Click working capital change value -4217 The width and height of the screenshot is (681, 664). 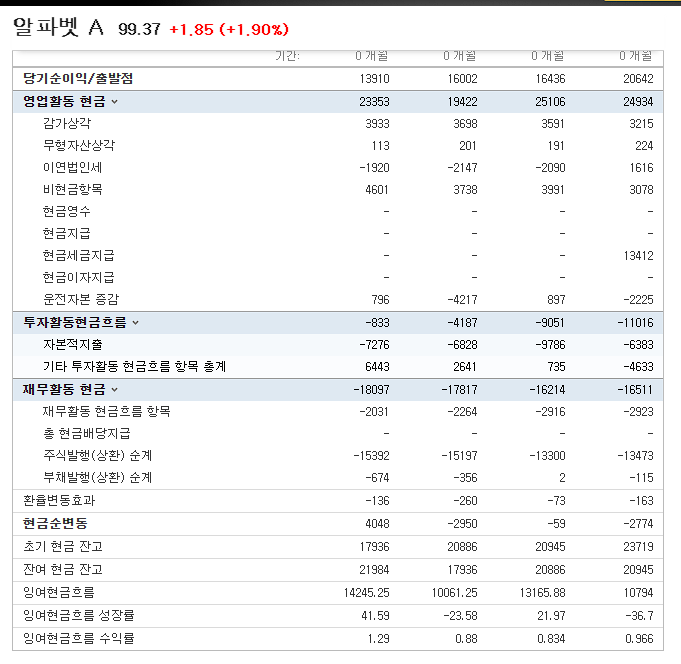point(463,300)
